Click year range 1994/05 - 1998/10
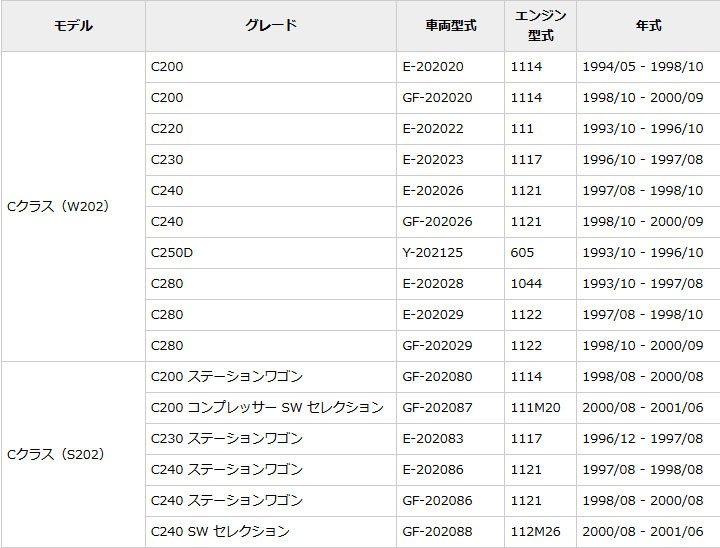The width and height of the screenshot is (720, 548). [643, 67]
